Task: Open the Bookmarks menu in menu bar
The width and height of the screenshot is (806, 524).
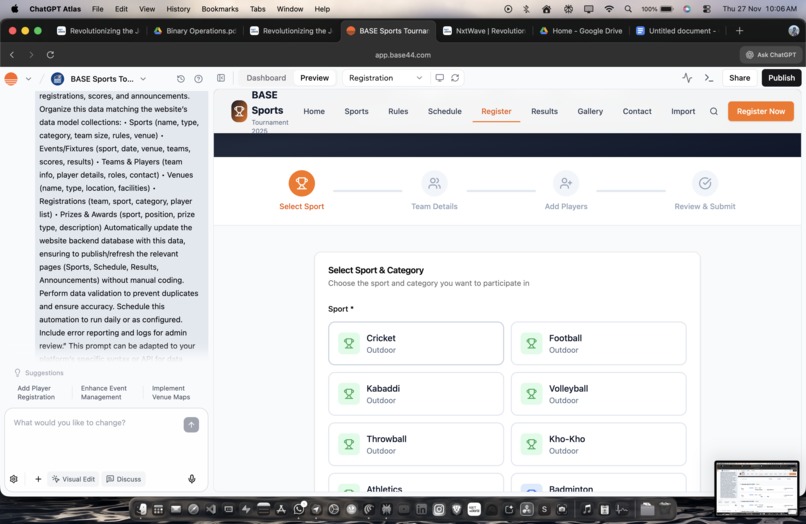Action: (x=219, y=9)
